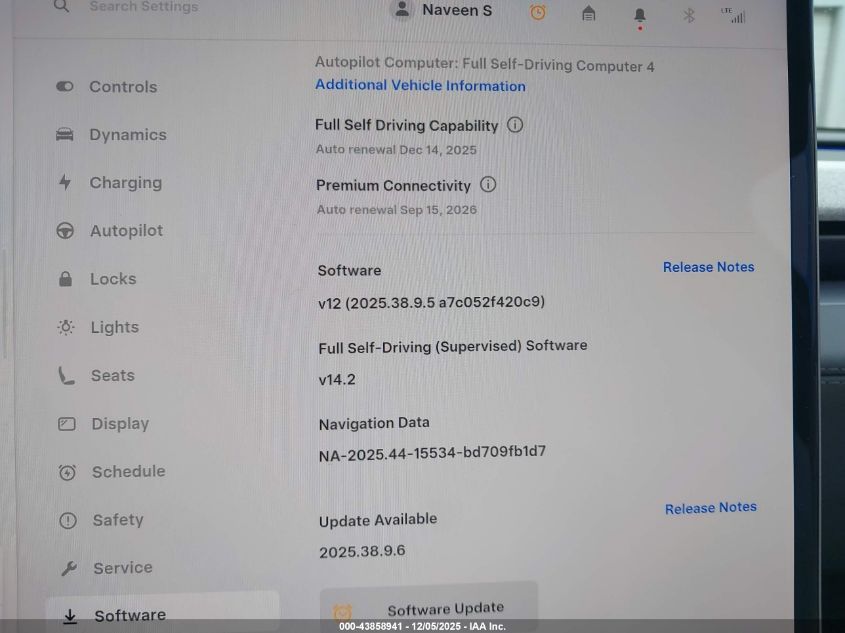
Task: Show info for Full Self Driving Capability
Action: tap(515, 125)
